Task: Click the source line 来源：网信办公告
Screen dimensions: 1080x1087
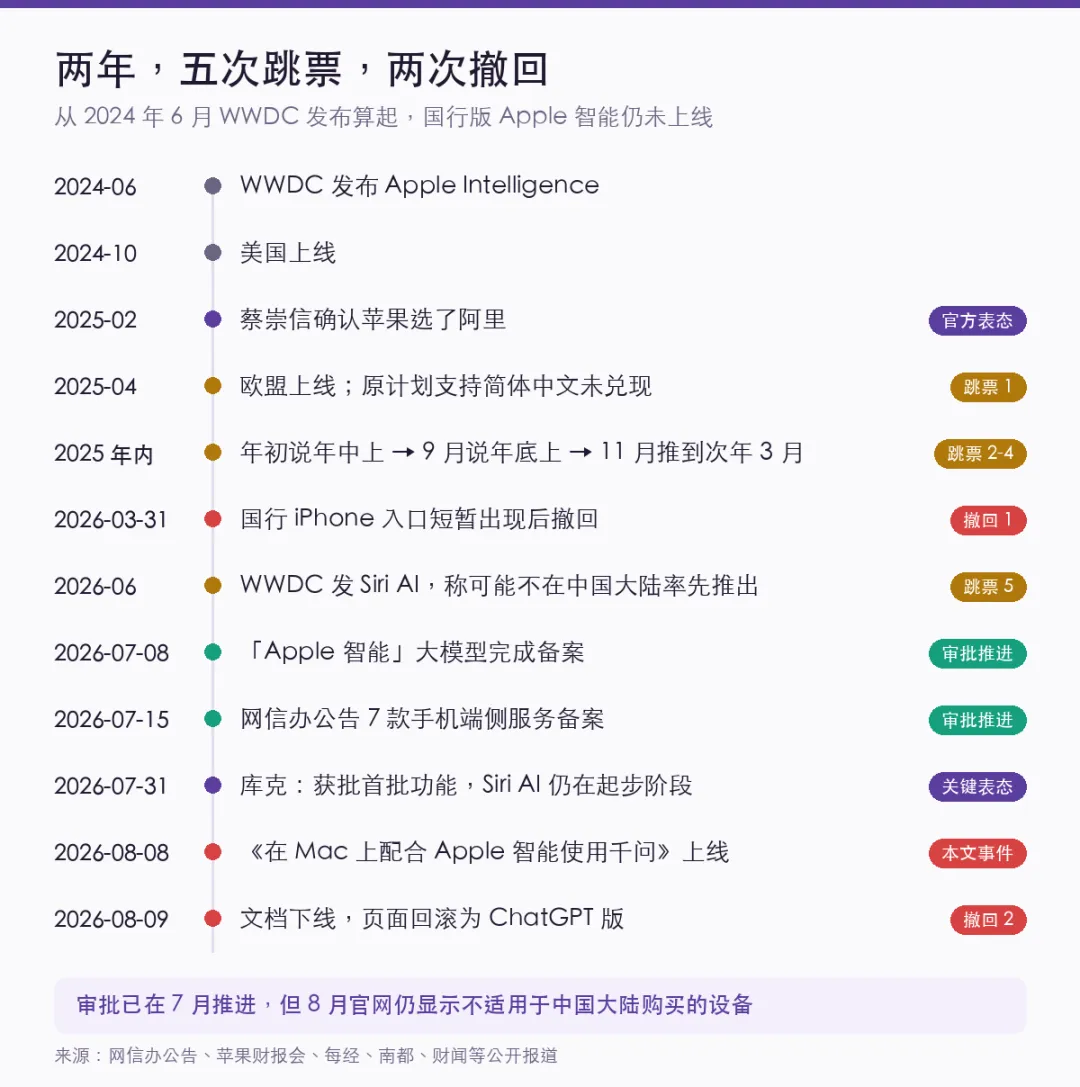Action: (306, 1055)
